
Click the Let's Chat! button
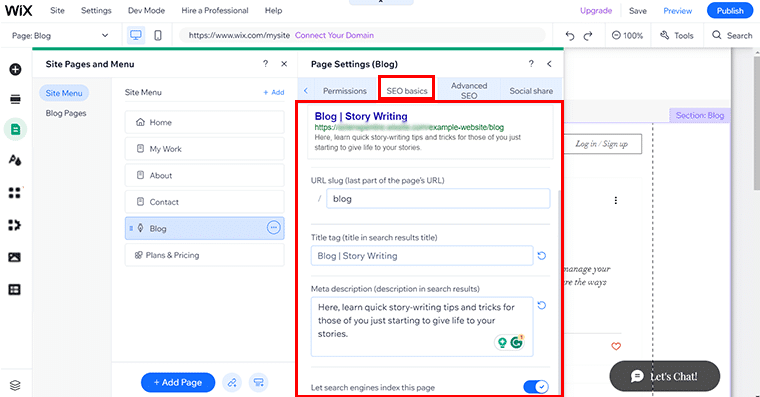click(x=665, y=376)
